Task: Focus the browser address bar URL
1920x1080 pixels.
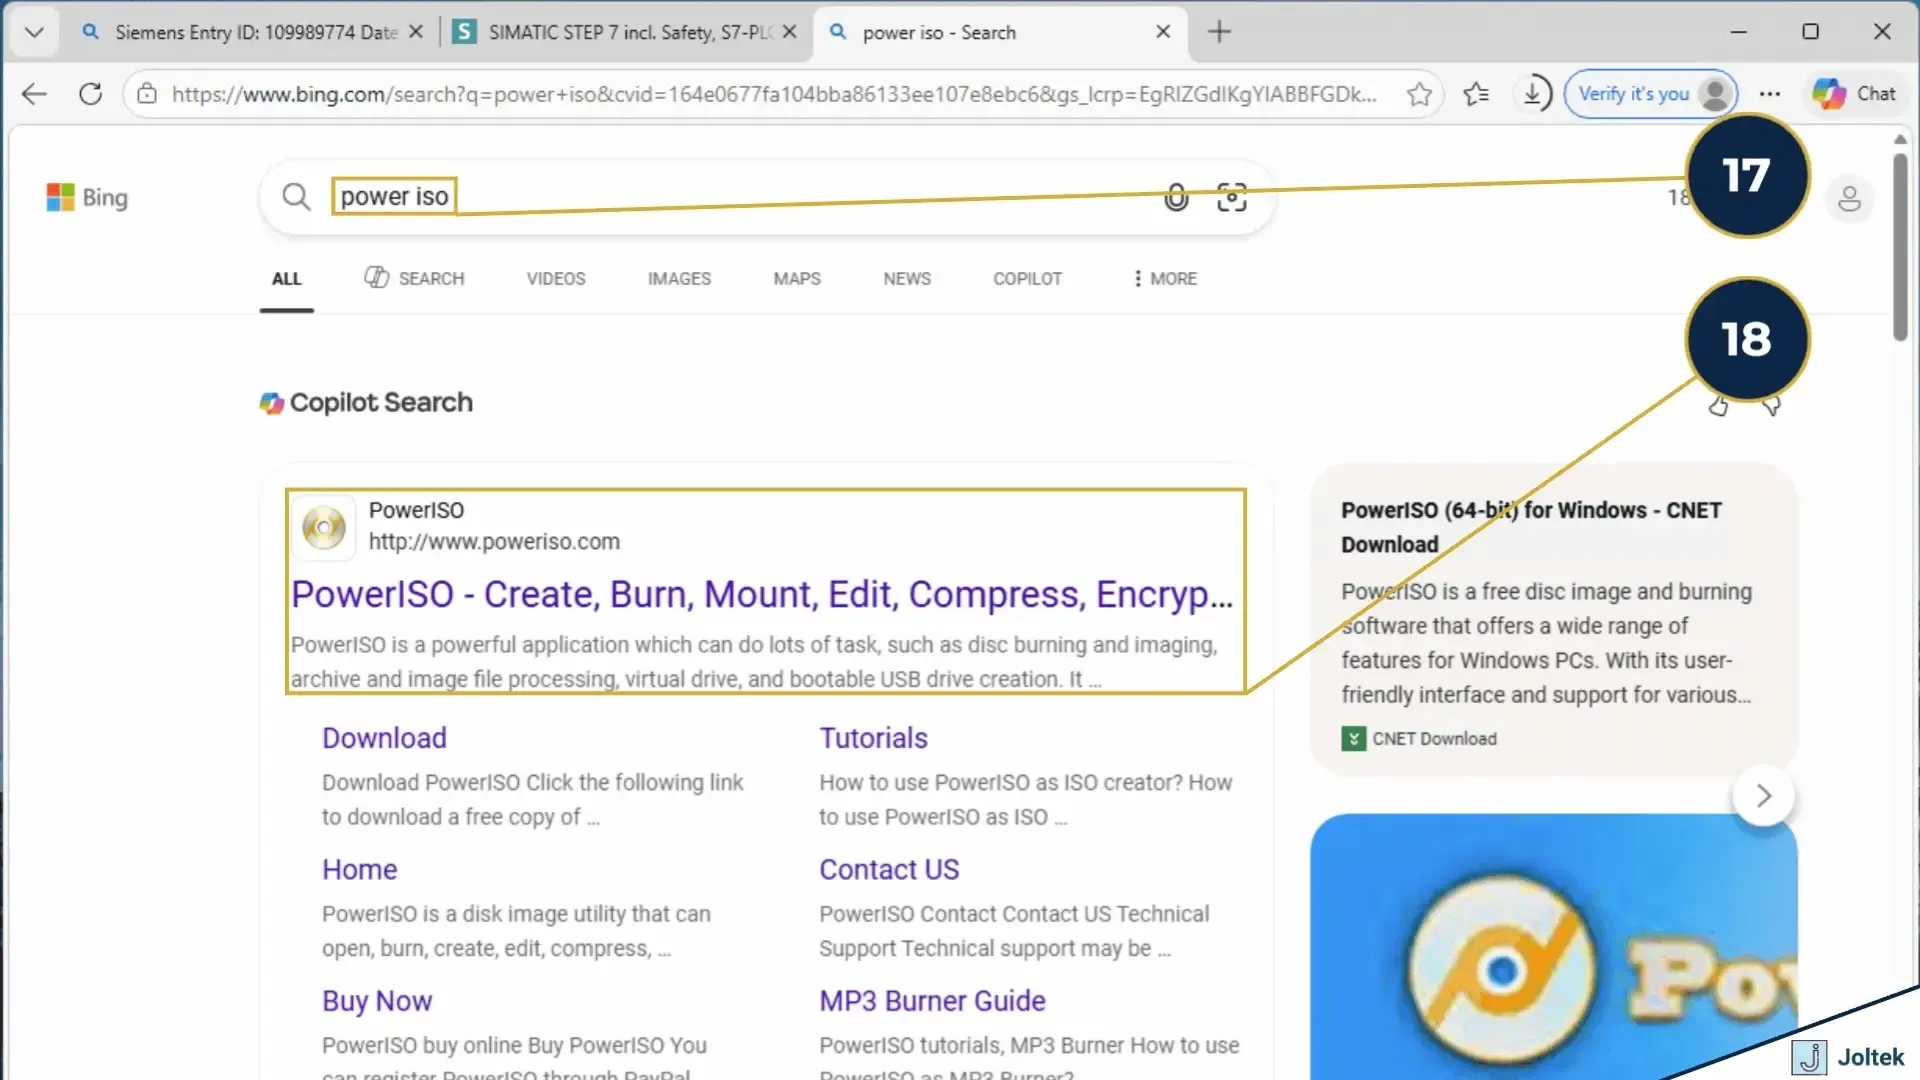Action: tap(774, 94)
